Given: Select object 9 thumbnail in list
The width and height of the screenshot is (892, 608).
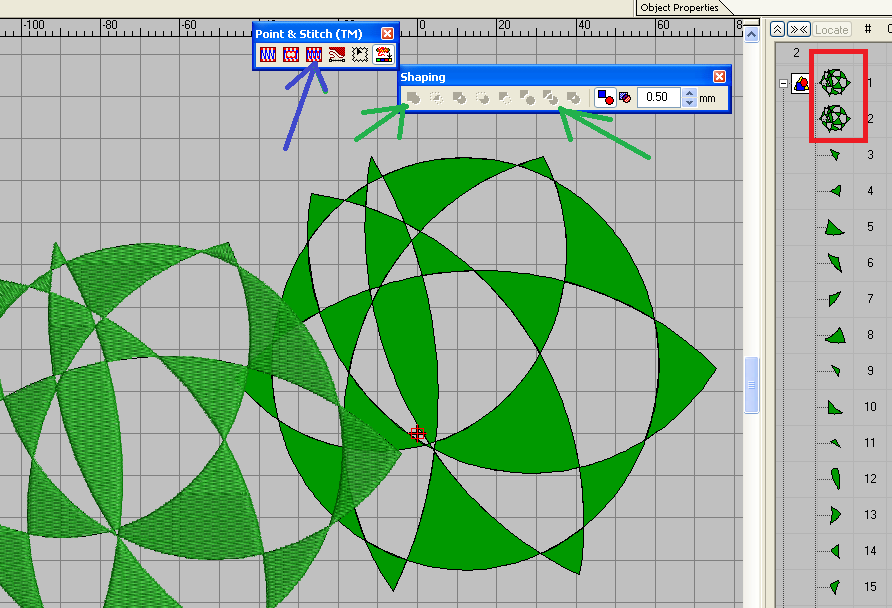Looking at the screenshot, I should (835, 371).
